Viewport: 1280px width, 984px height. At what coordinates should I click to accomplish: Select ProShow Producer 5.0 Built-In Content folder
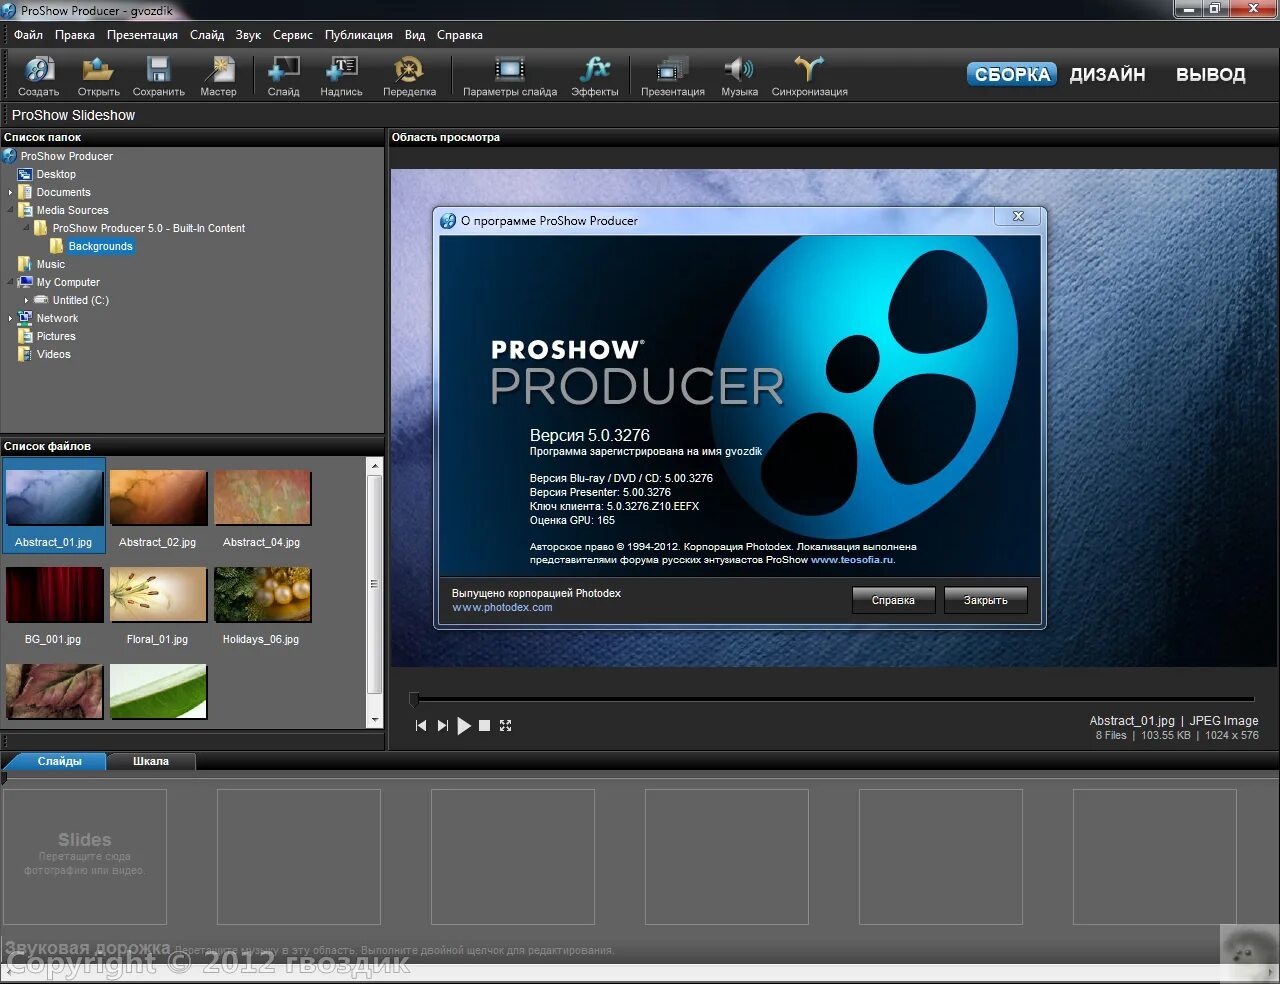click(148, 228)
